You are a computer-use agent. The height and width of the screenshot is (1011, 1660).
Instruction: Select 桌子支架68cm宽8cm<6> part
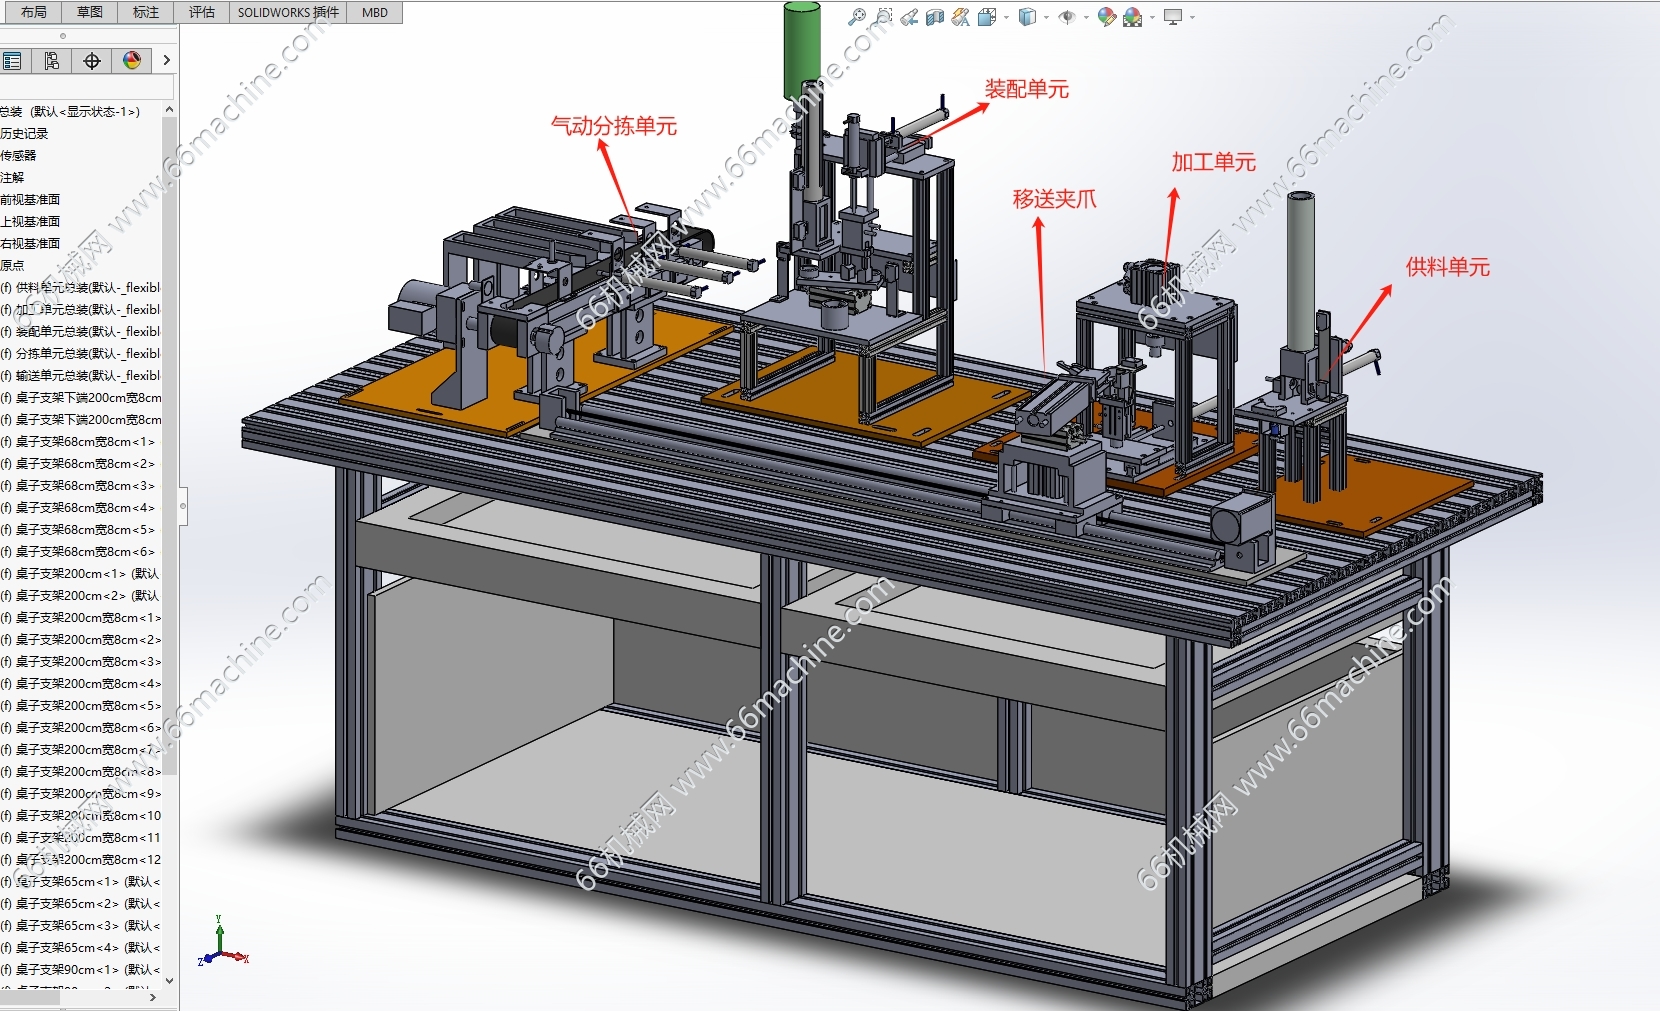78,551
